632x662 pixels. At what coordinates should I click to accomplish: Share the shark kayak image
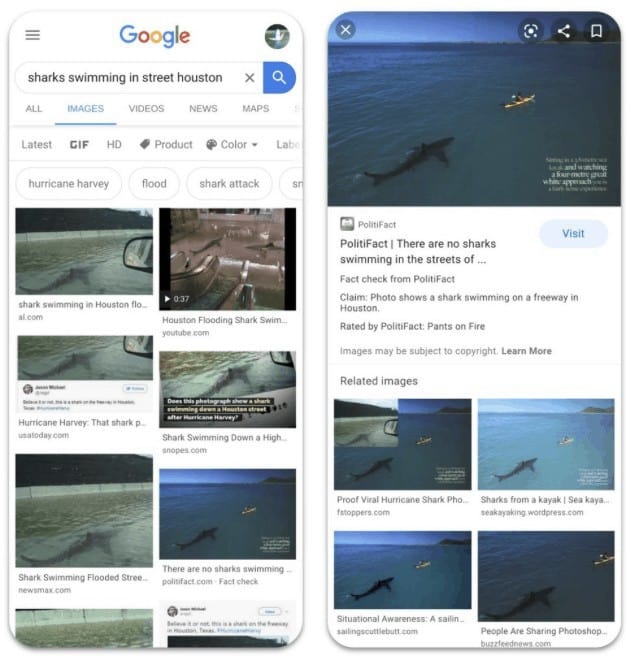(x=564, y=31)
